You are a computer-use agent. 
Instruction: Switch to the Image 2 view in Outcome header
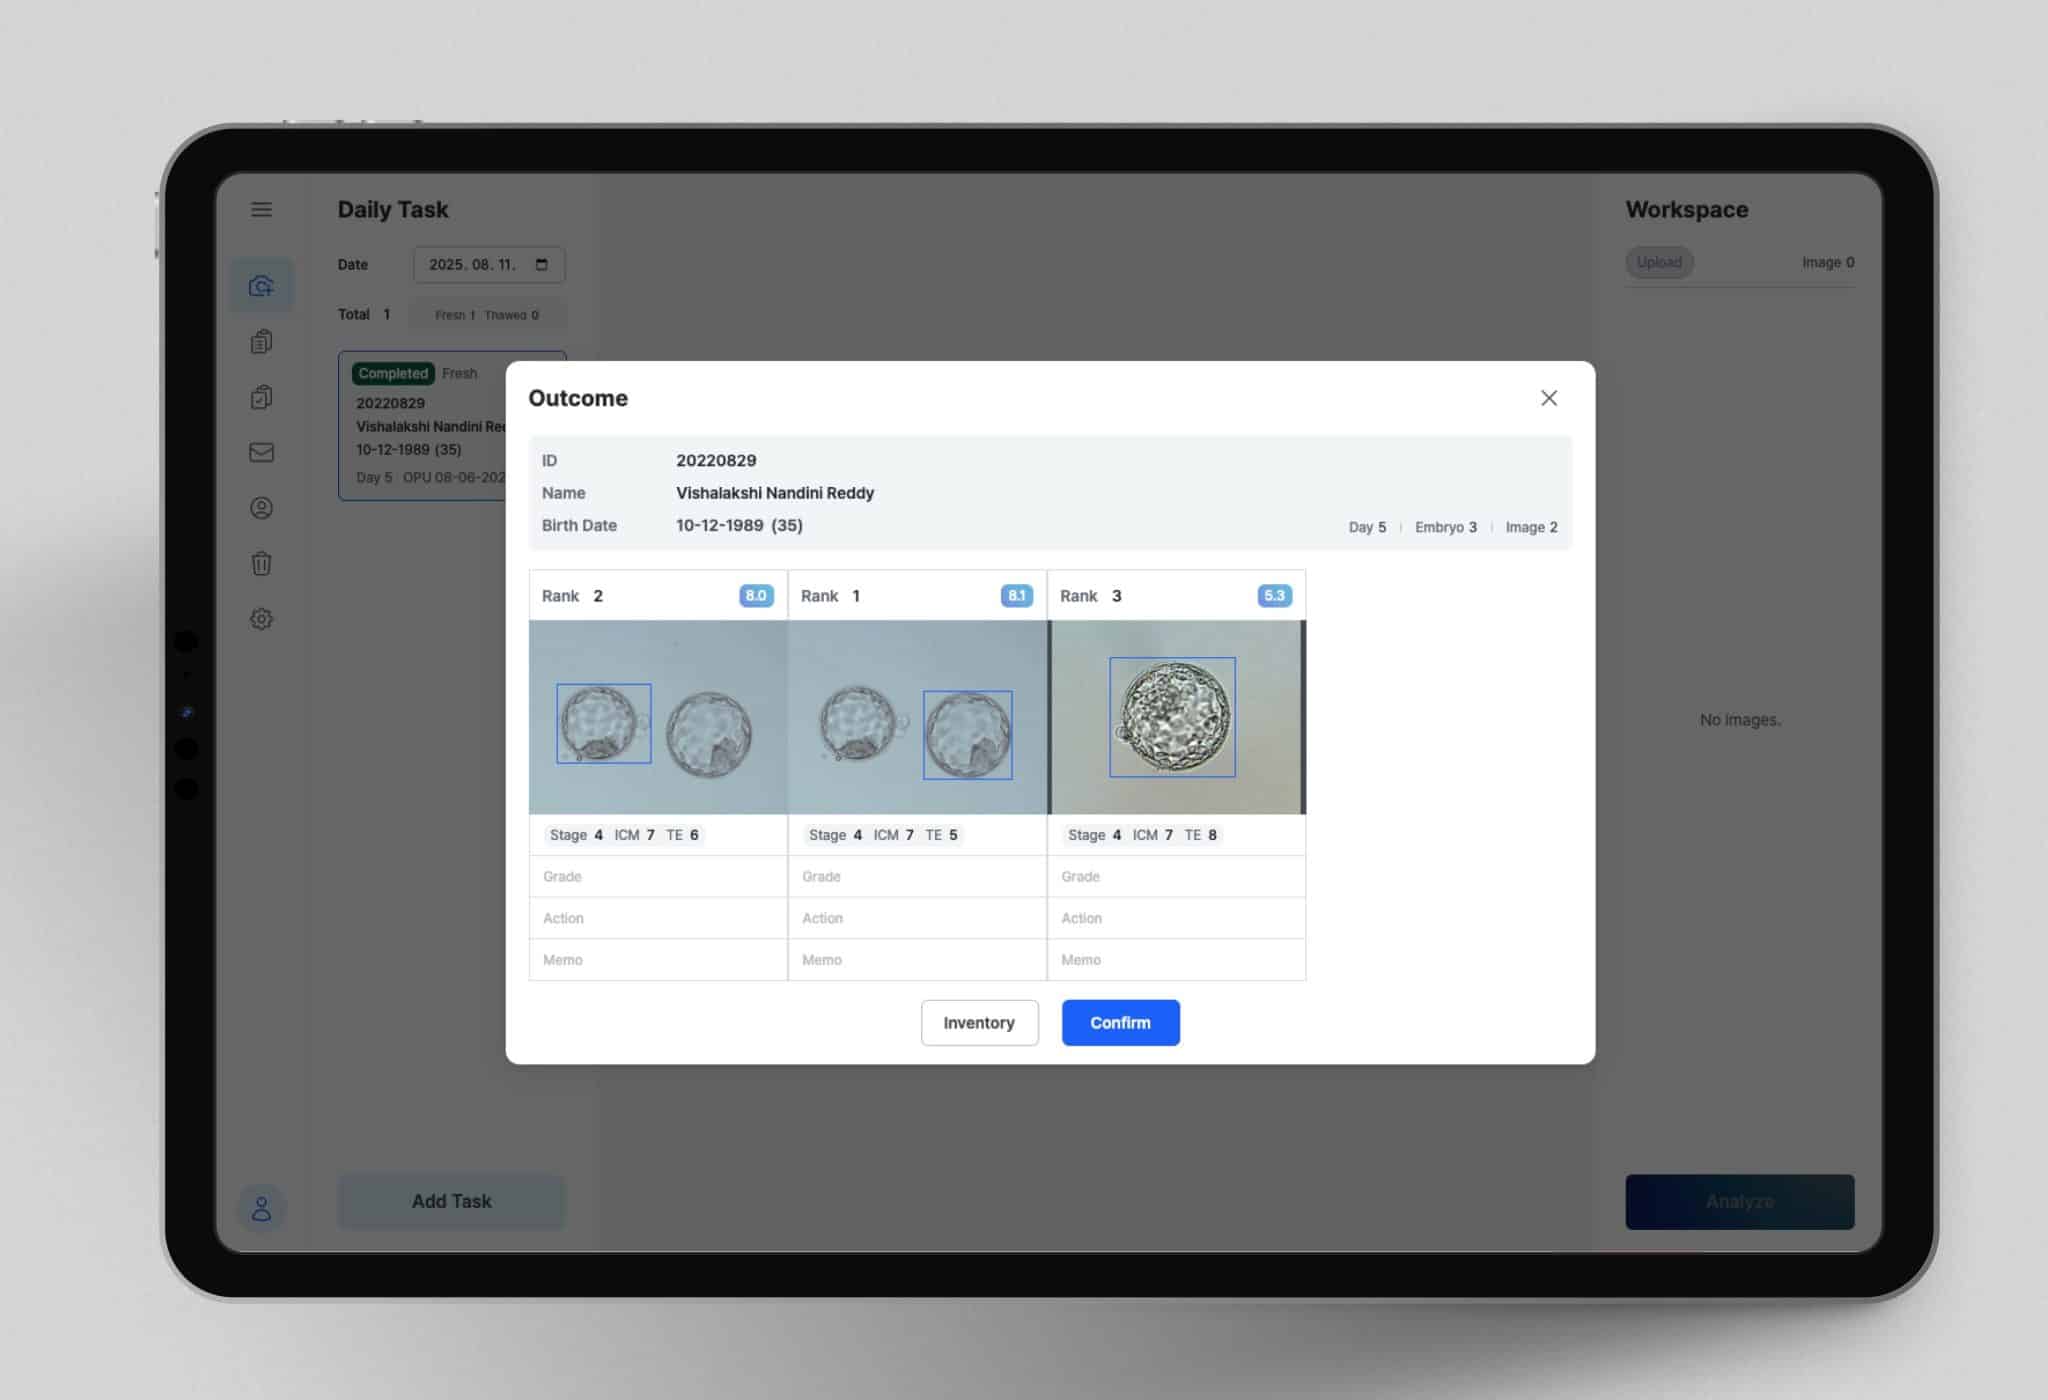(x=1531, y=527)
